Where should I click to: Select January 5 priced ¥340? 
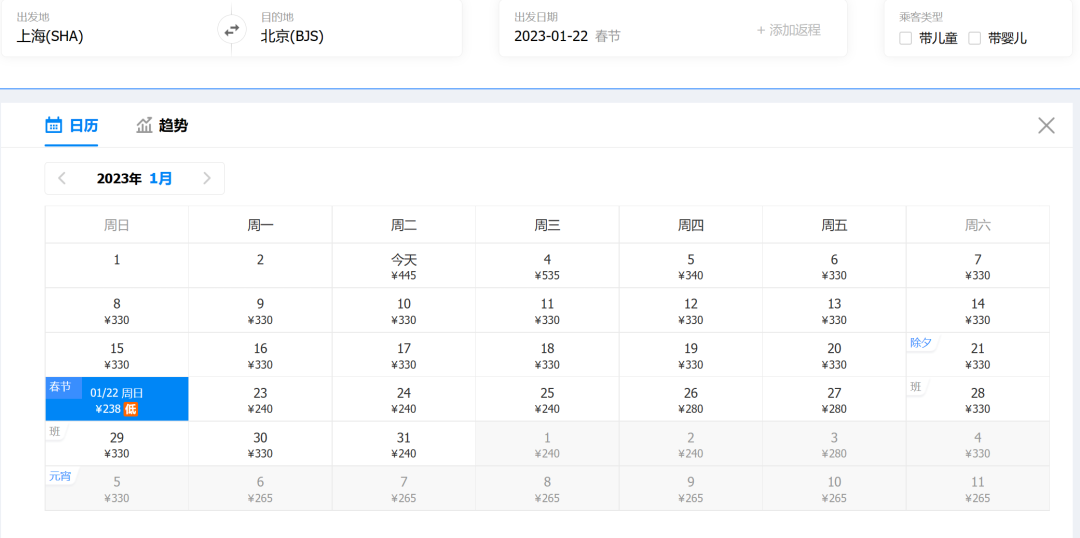coord(691,265)
